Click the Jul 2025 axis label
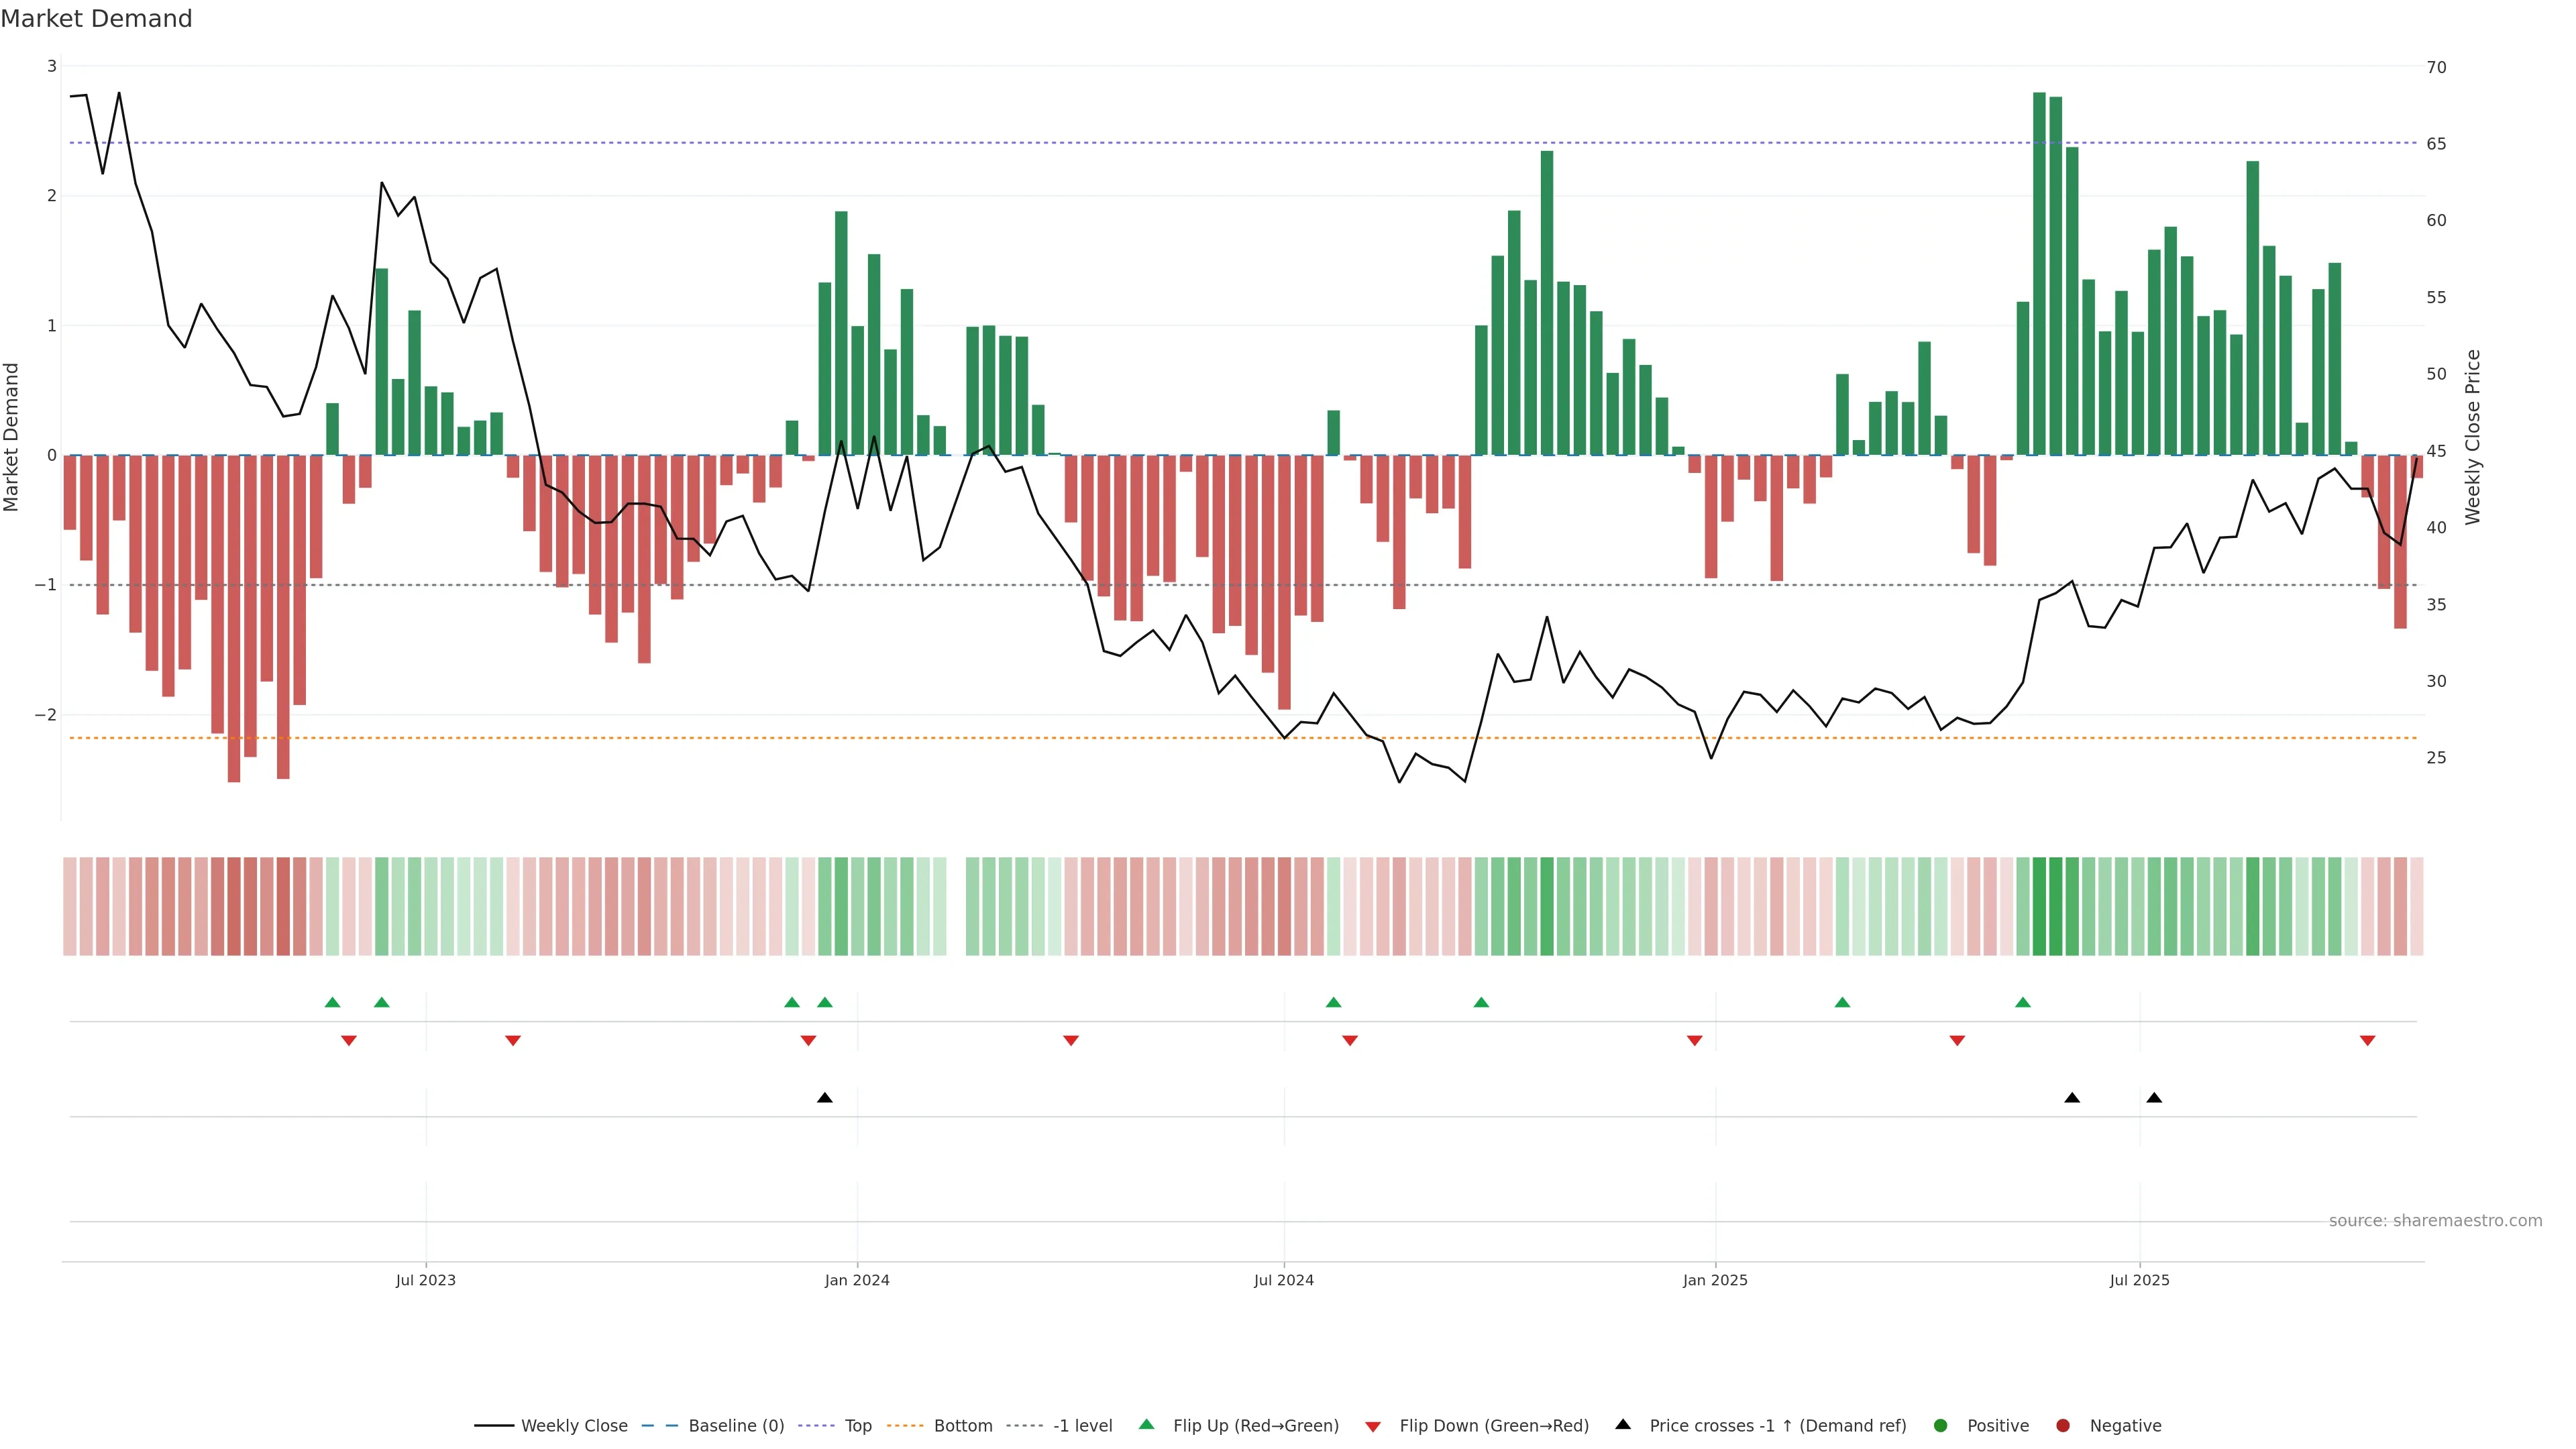 coord(2139,1281)
